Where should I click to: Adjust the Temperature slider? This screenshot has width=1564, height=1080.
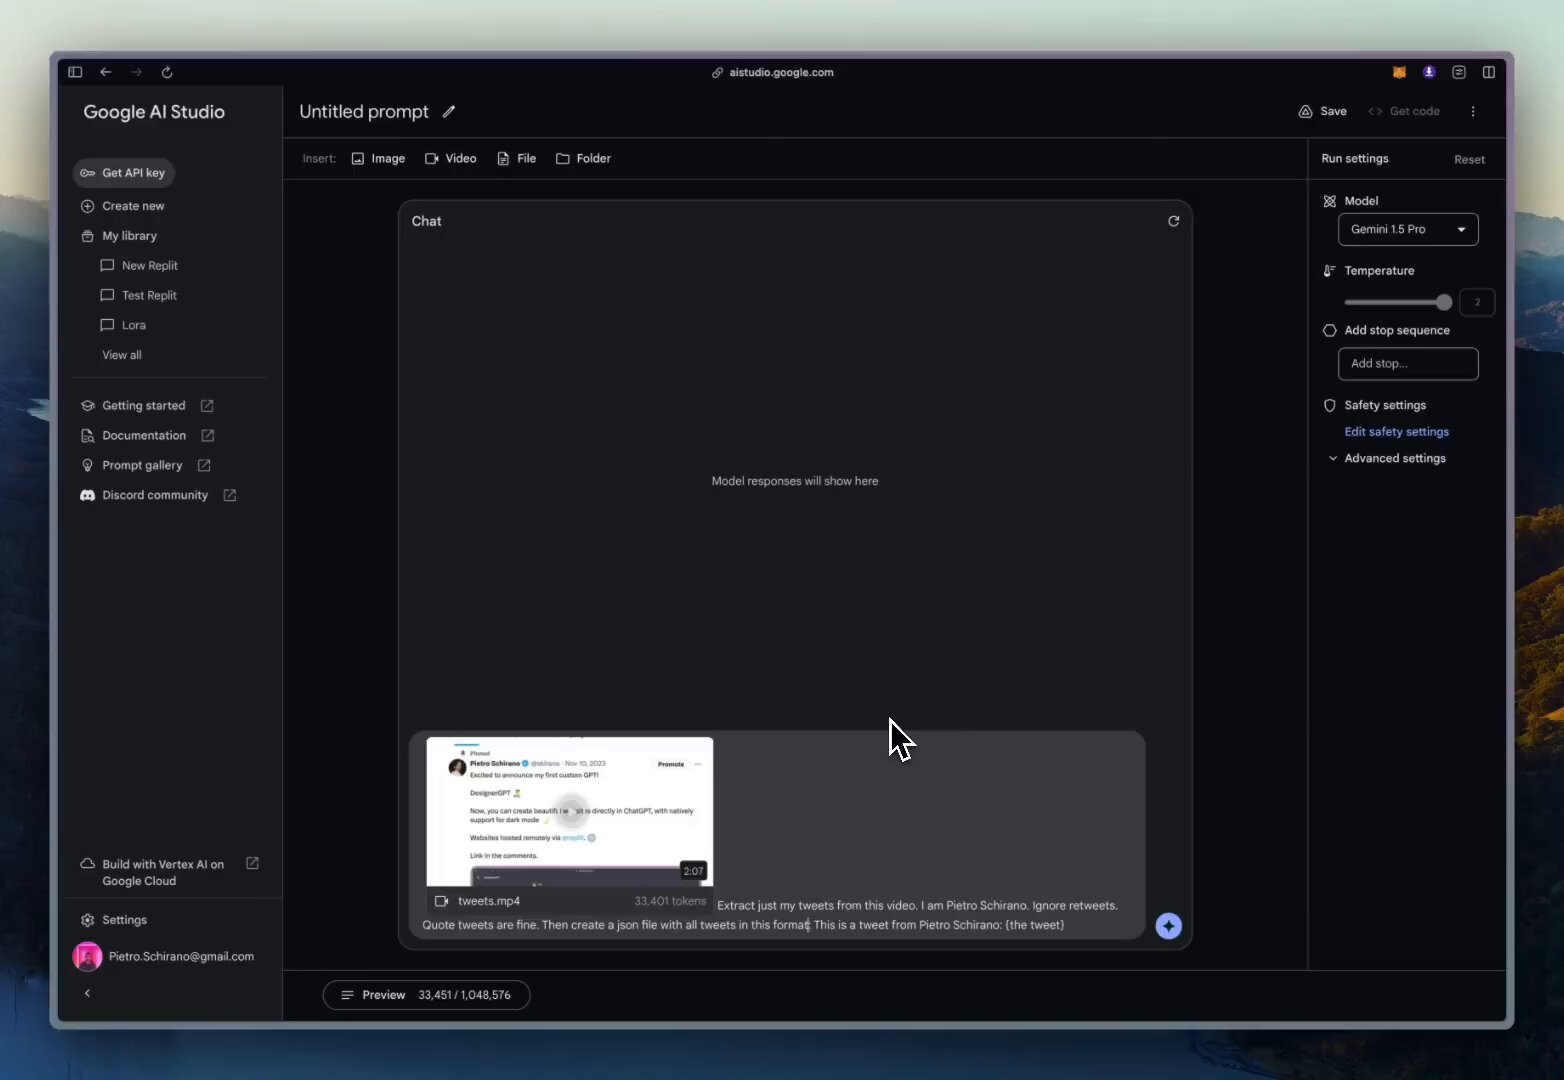click(x=1398, y=302)
